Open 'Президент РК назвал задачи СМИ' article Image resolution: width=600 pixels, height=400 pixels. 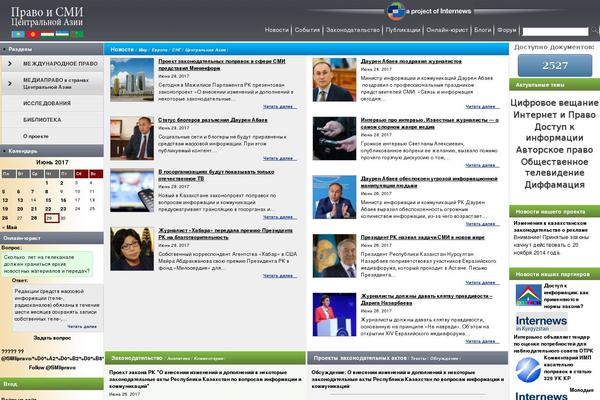422,237
